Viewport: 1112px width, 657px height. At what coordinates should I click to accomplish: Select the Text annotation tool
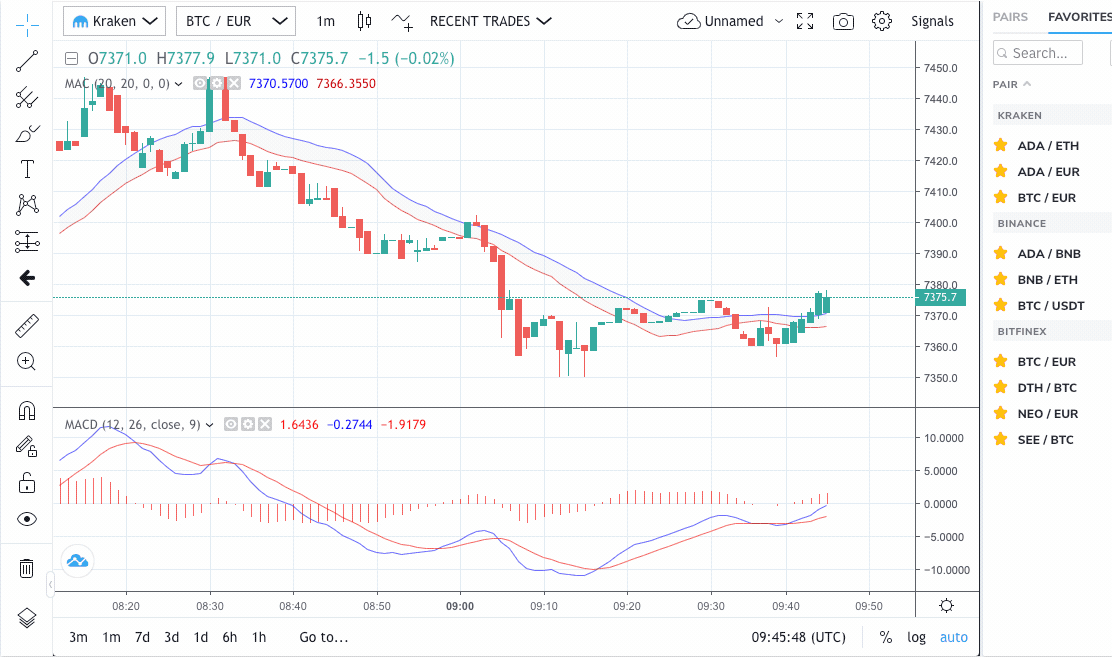27,169
